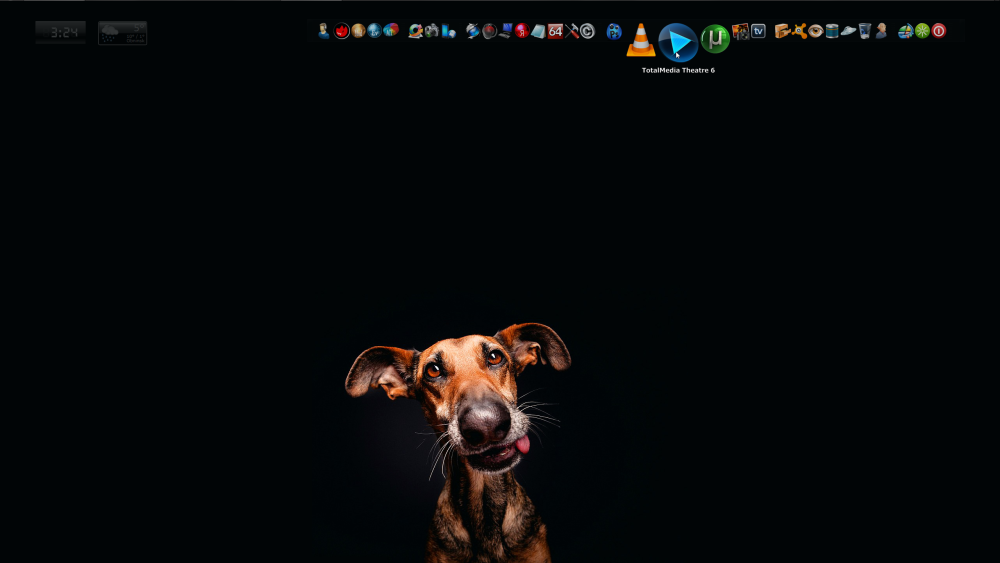The image size is (1000, 563).
Task: Open the Notepad icon in the dock
Action: (x=538, y=31)
